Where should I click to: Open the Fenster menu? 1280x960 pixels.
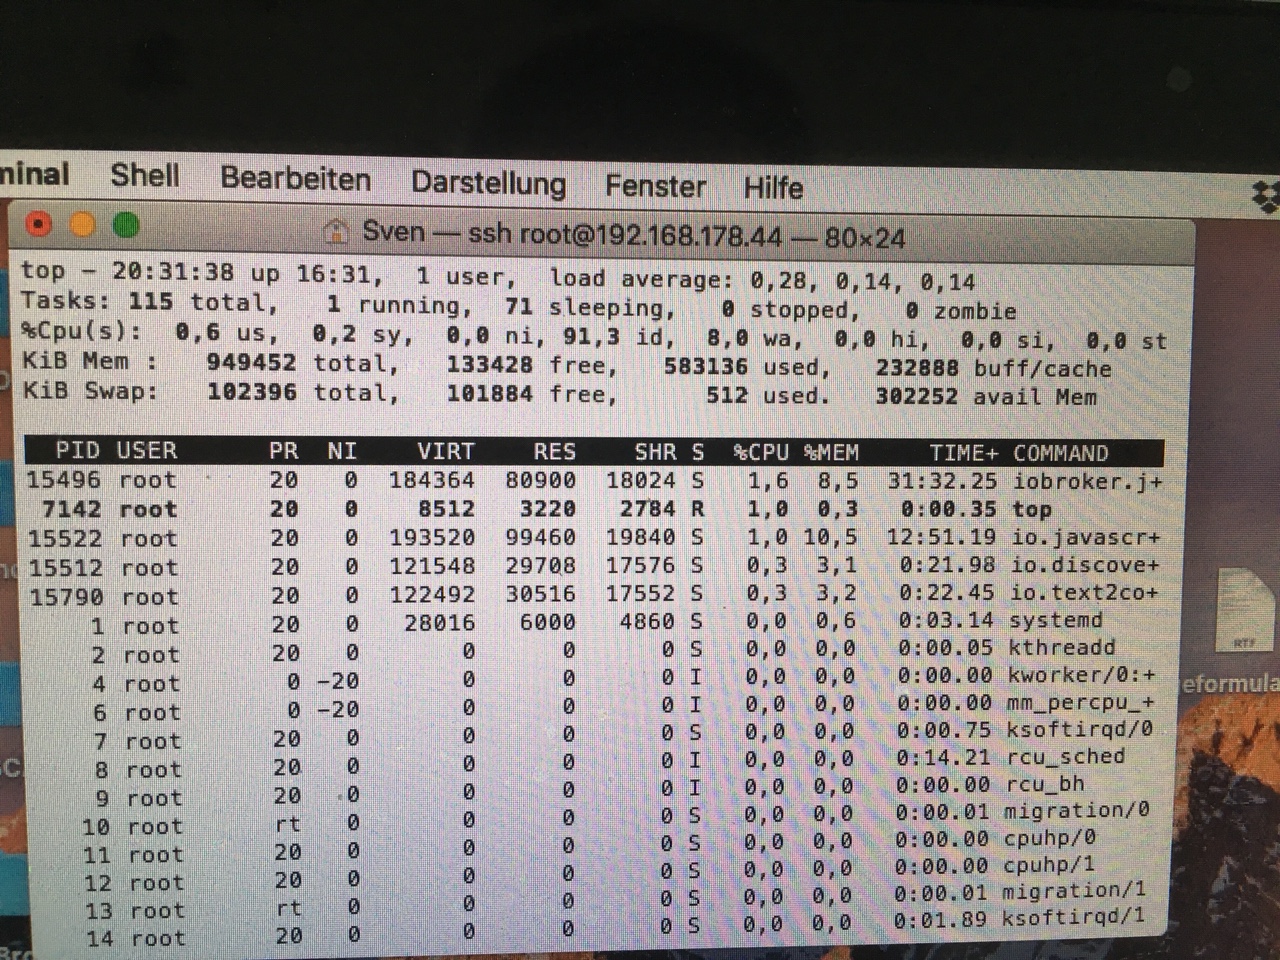click(x=655, y=186)
